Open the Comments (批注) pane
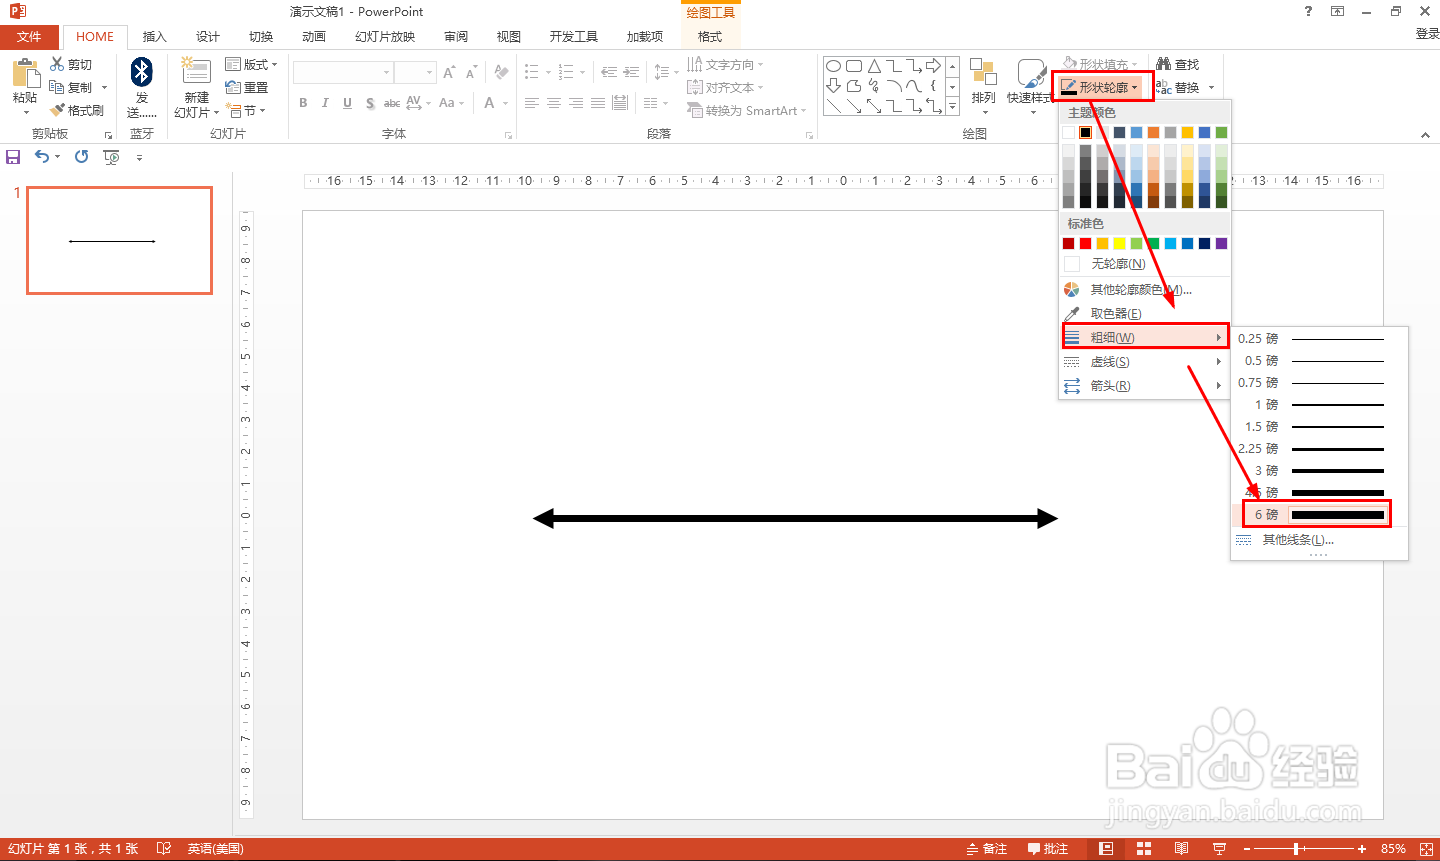Screen dimensions: 1440x861 1048,849
